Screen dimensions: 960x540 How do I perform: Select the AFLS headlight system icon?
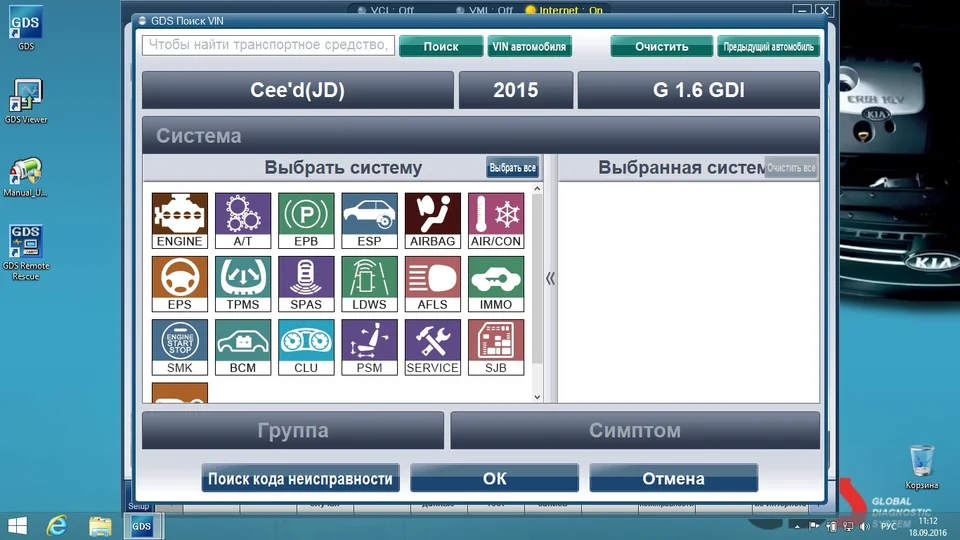pos(432,283)
